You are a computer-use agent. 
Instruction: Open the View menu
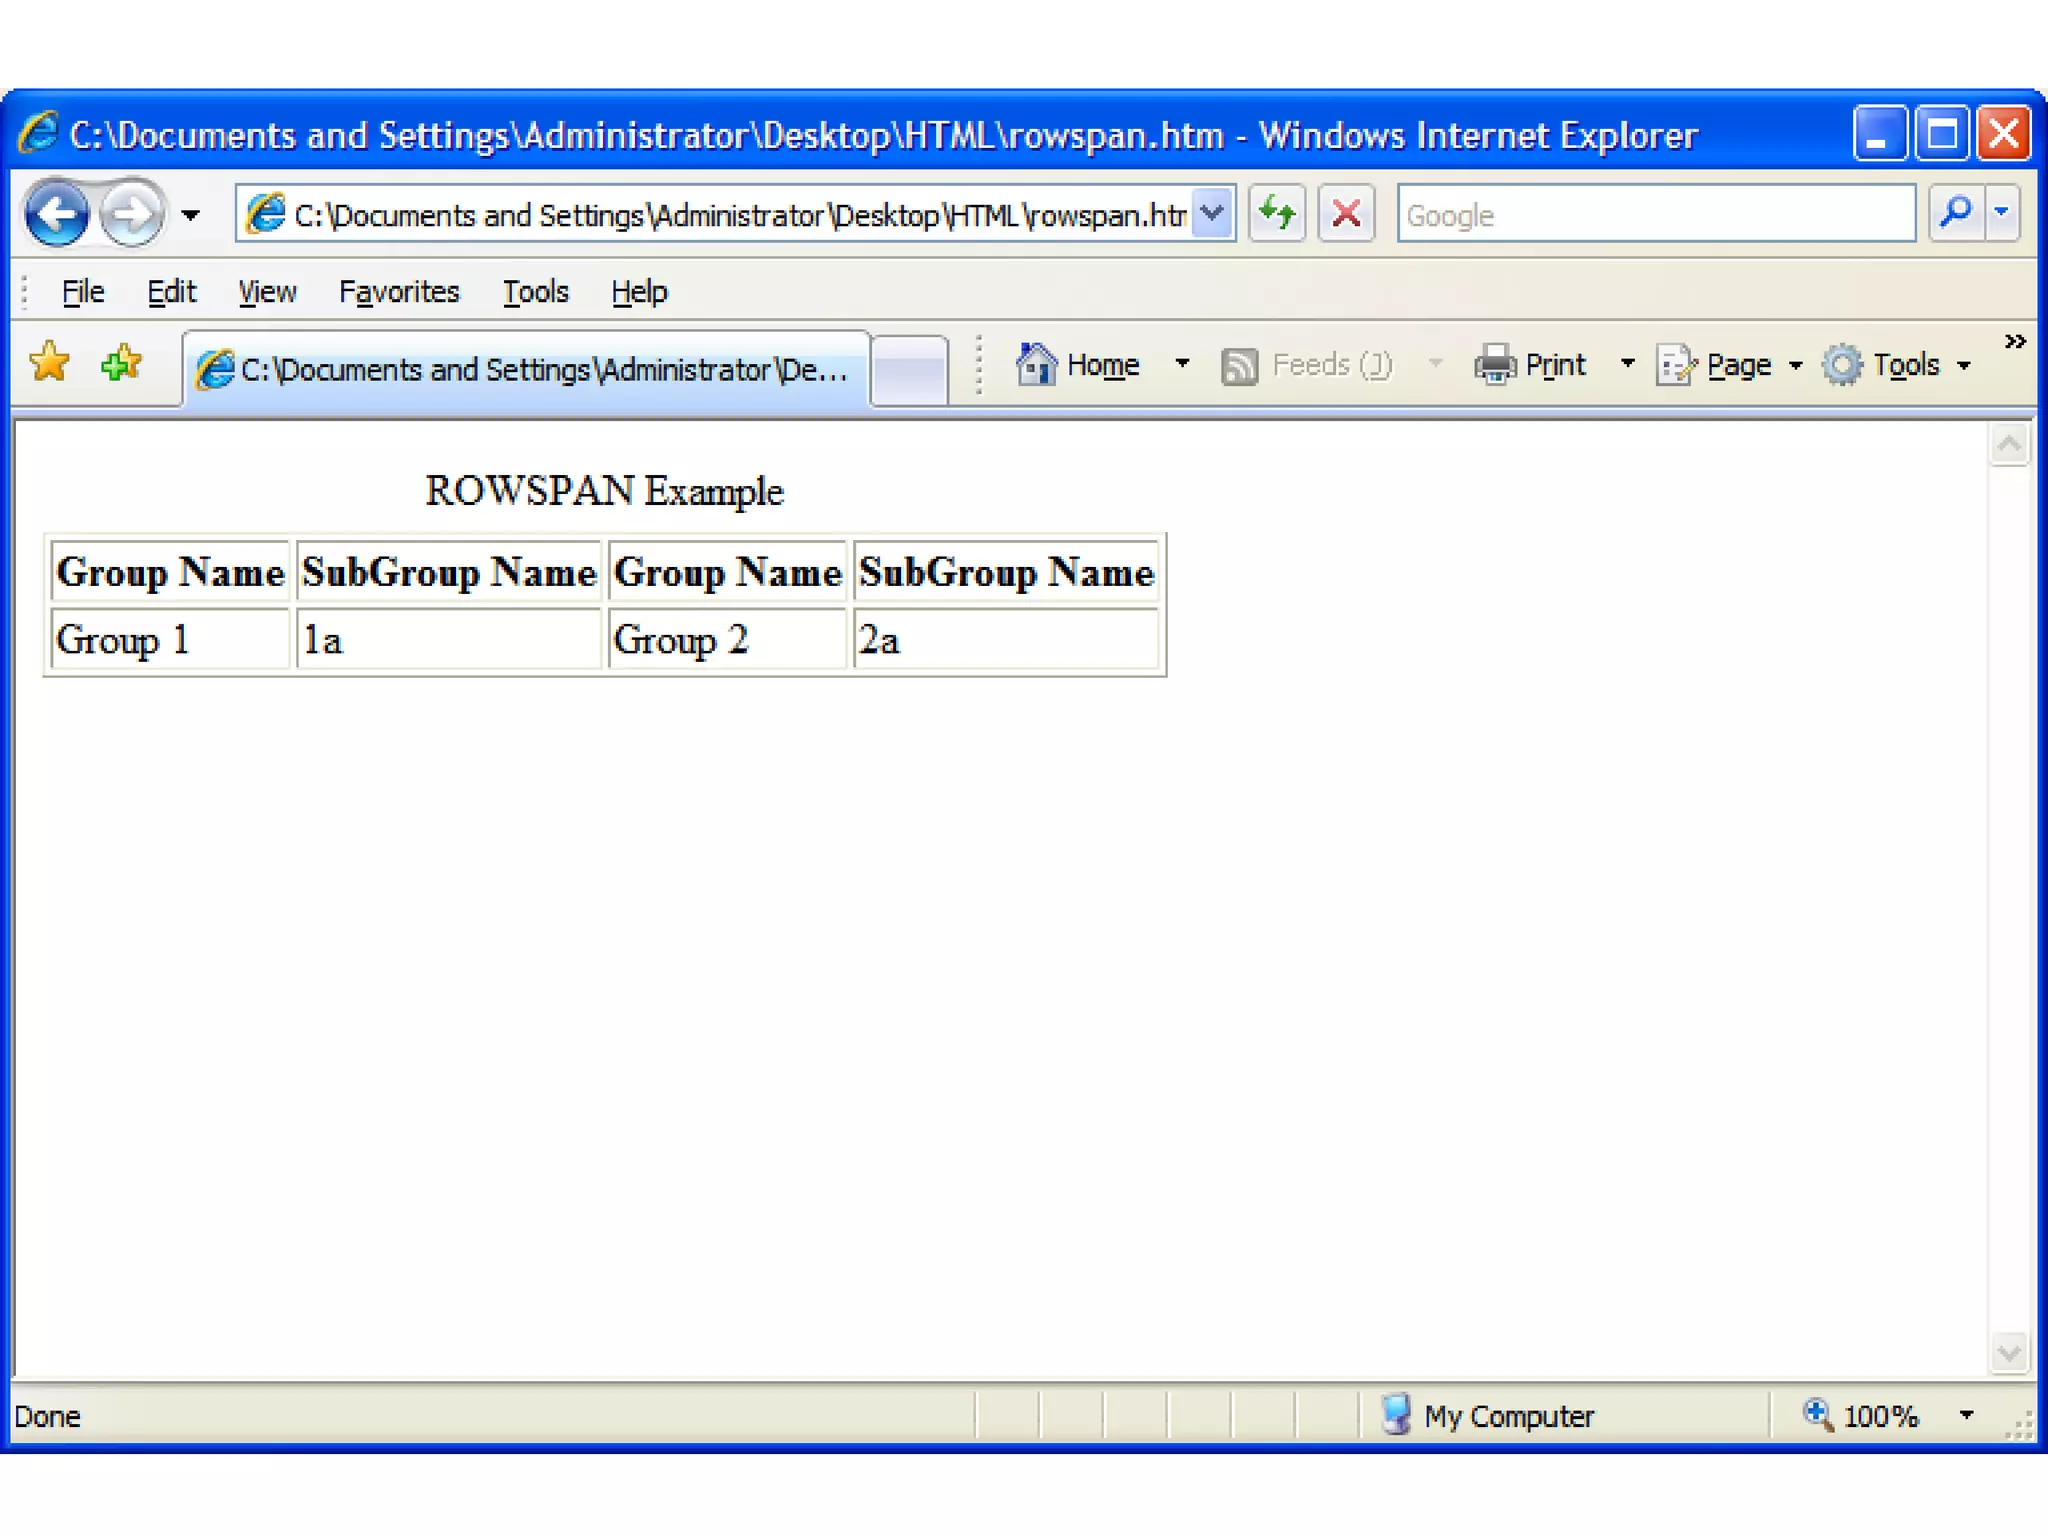click(x=266, y=292)
